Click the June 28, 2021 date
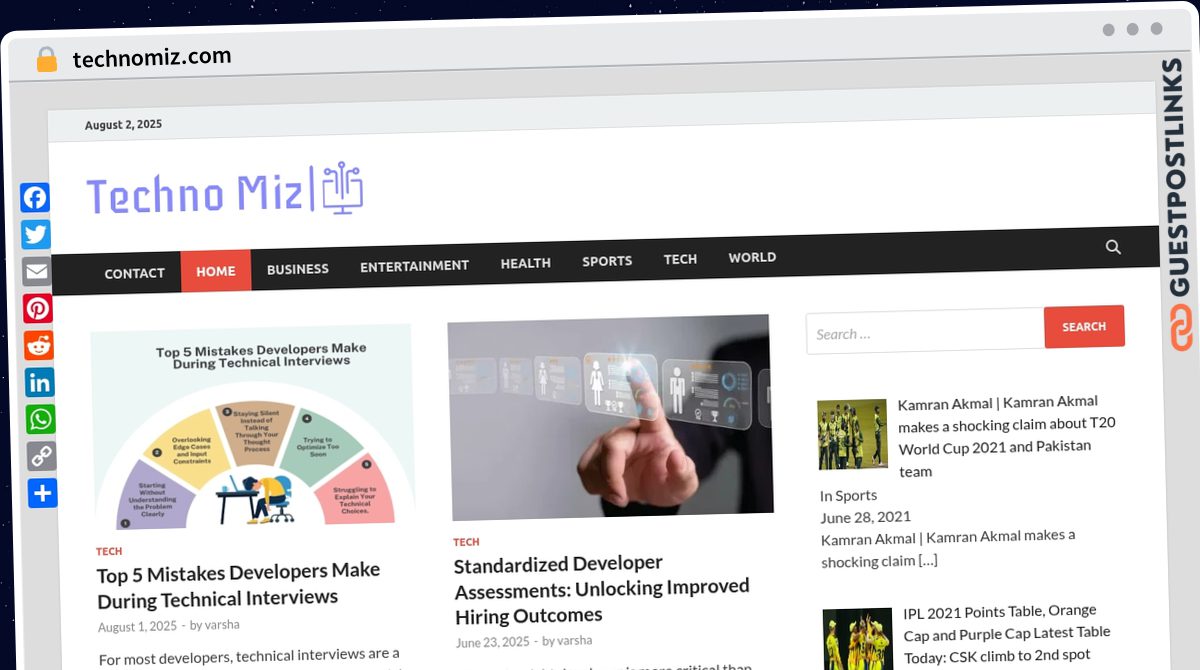 coord(866,518)
